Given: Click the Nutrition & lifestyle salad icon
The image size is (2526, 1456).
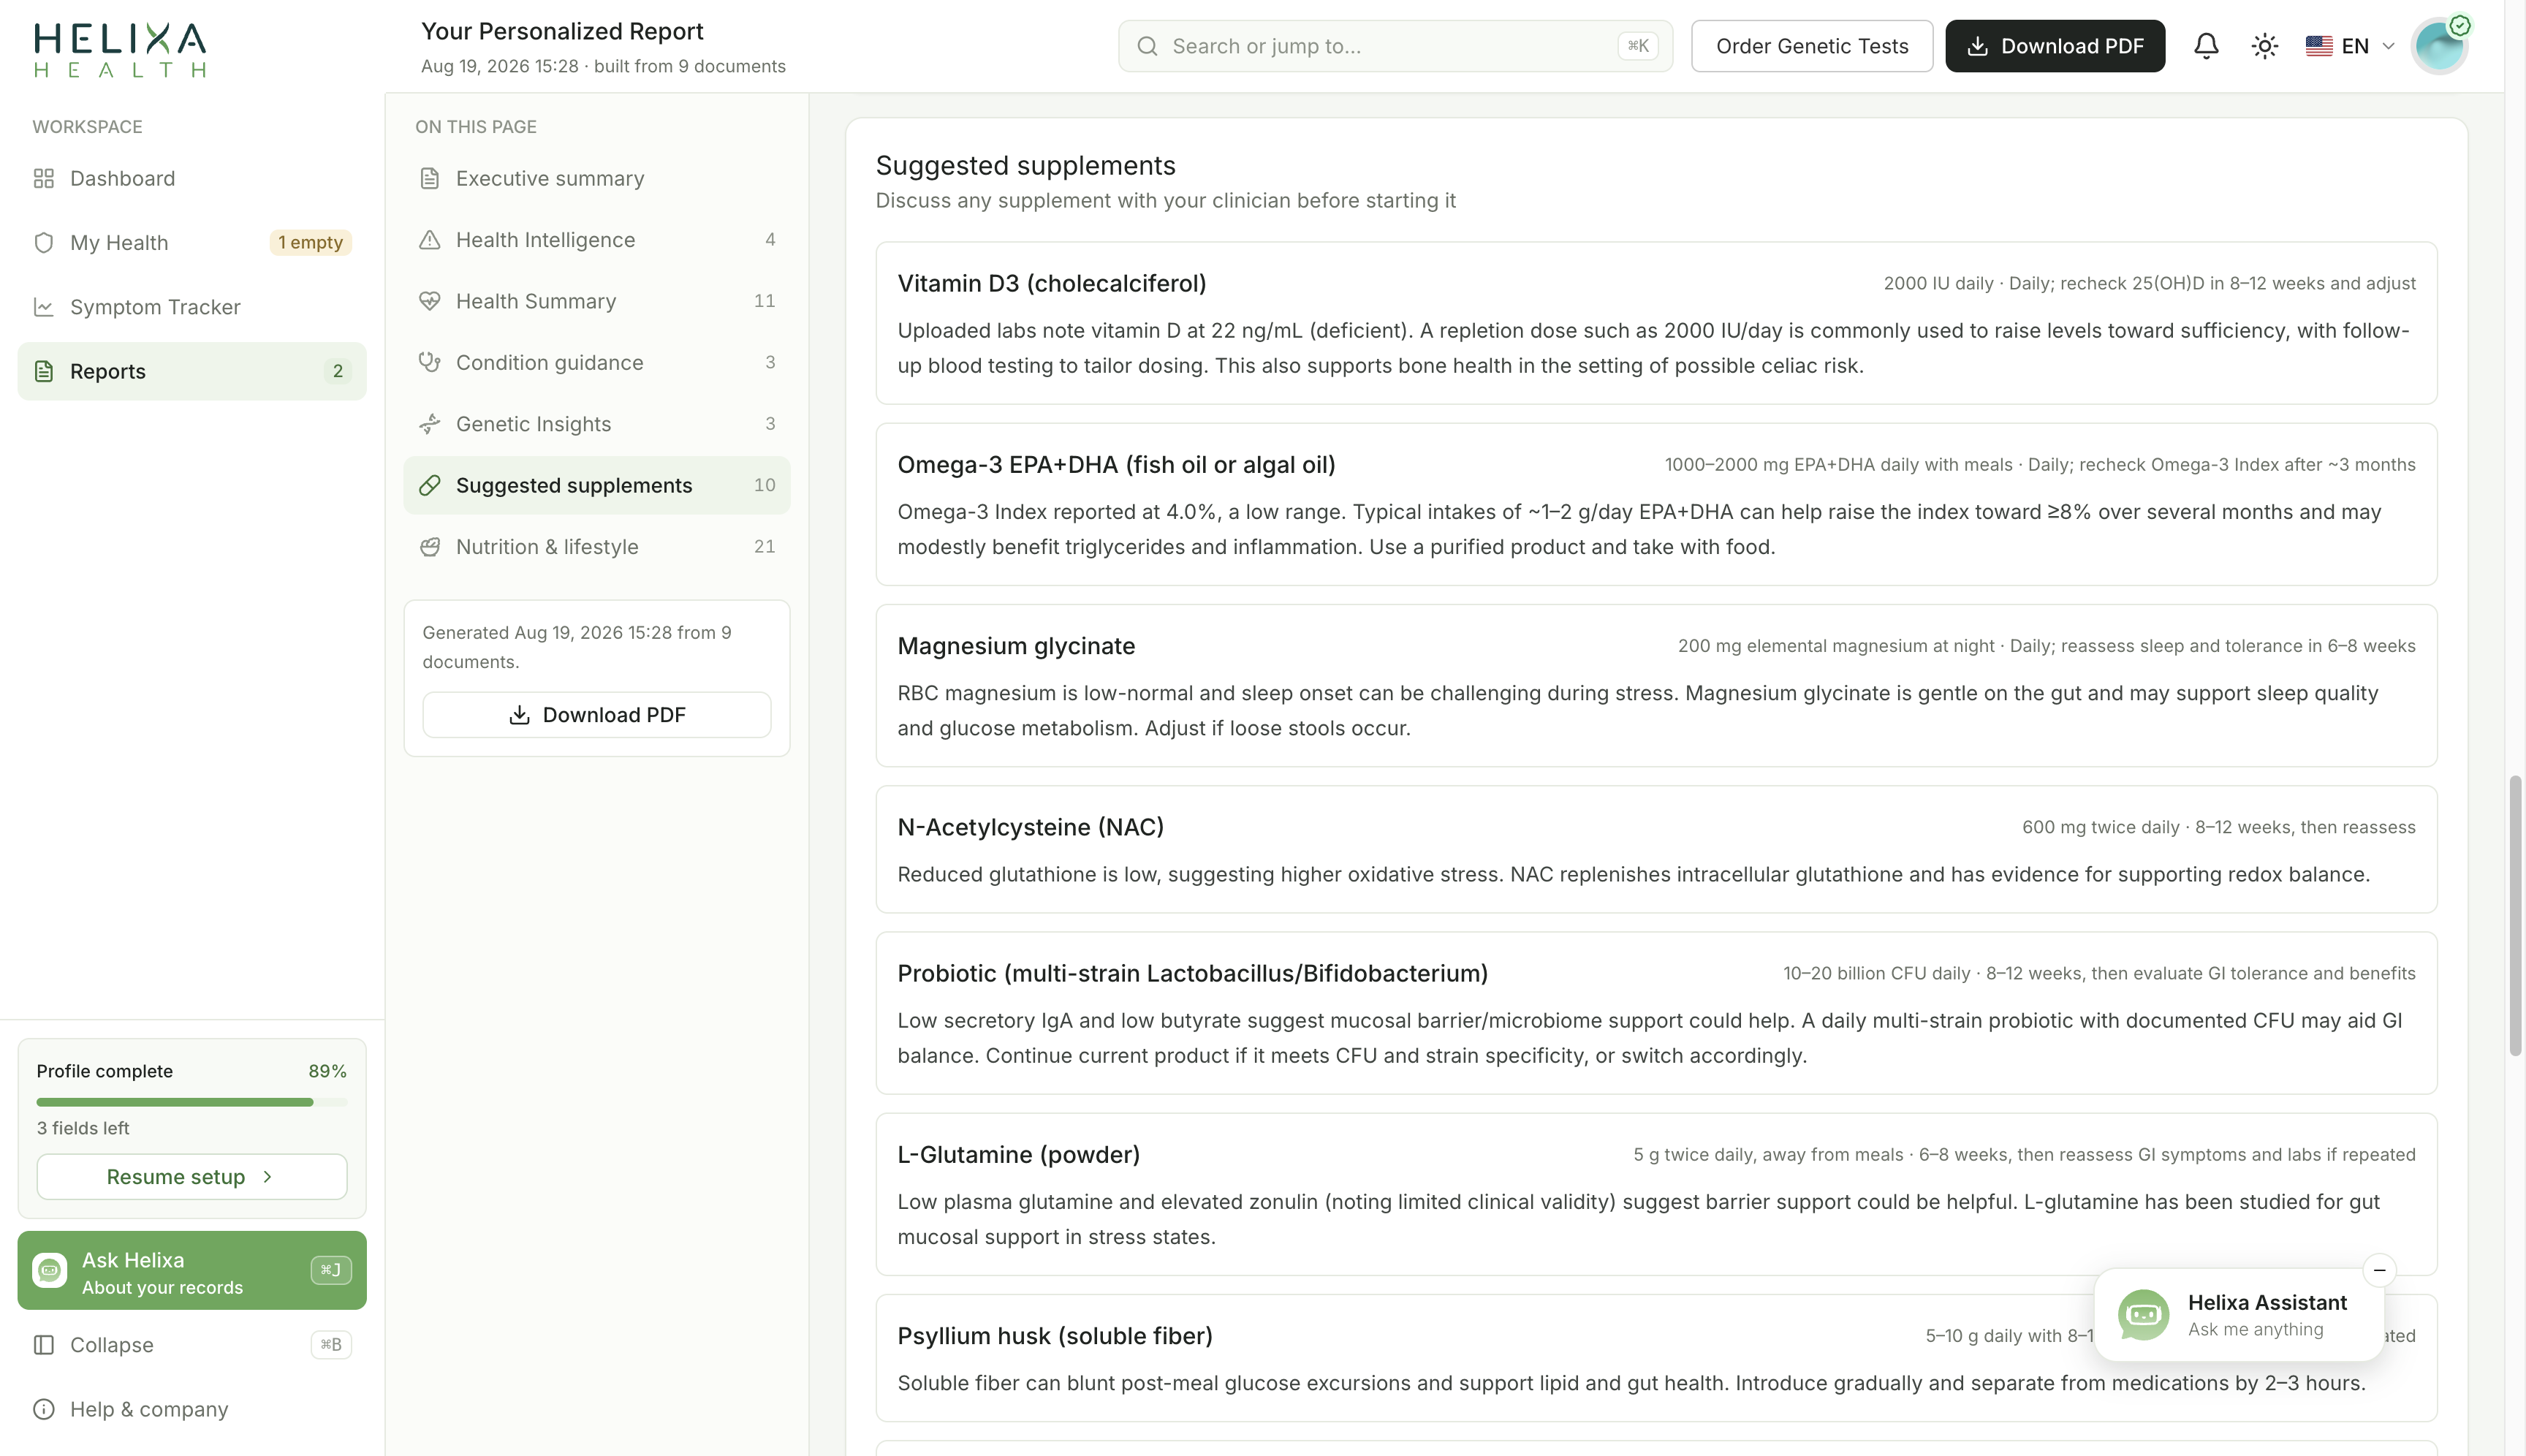Looking at the screenshot, I should (430, 547).
